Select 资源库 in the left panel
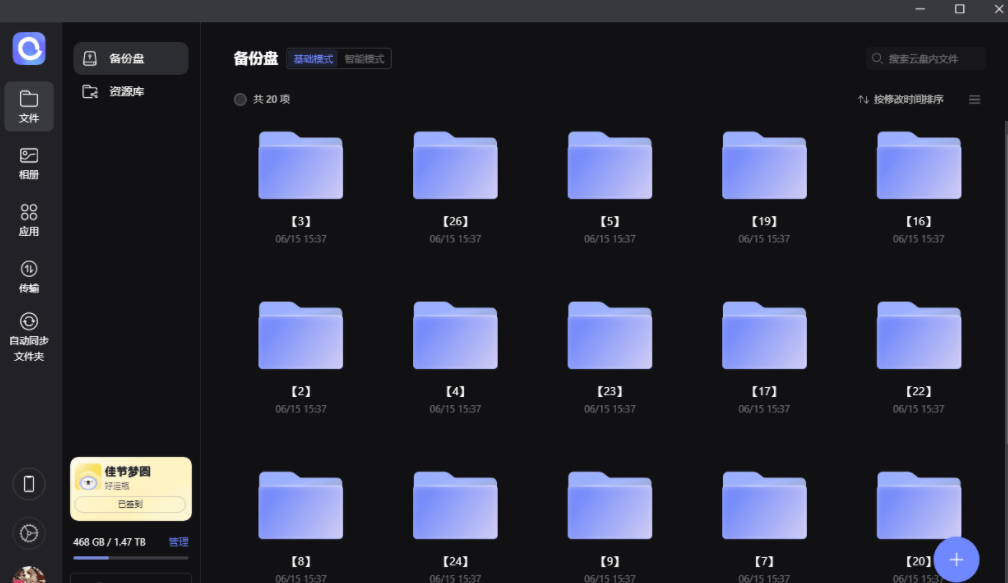Viewport: 1008px width, 583px height. pos(130,91)
